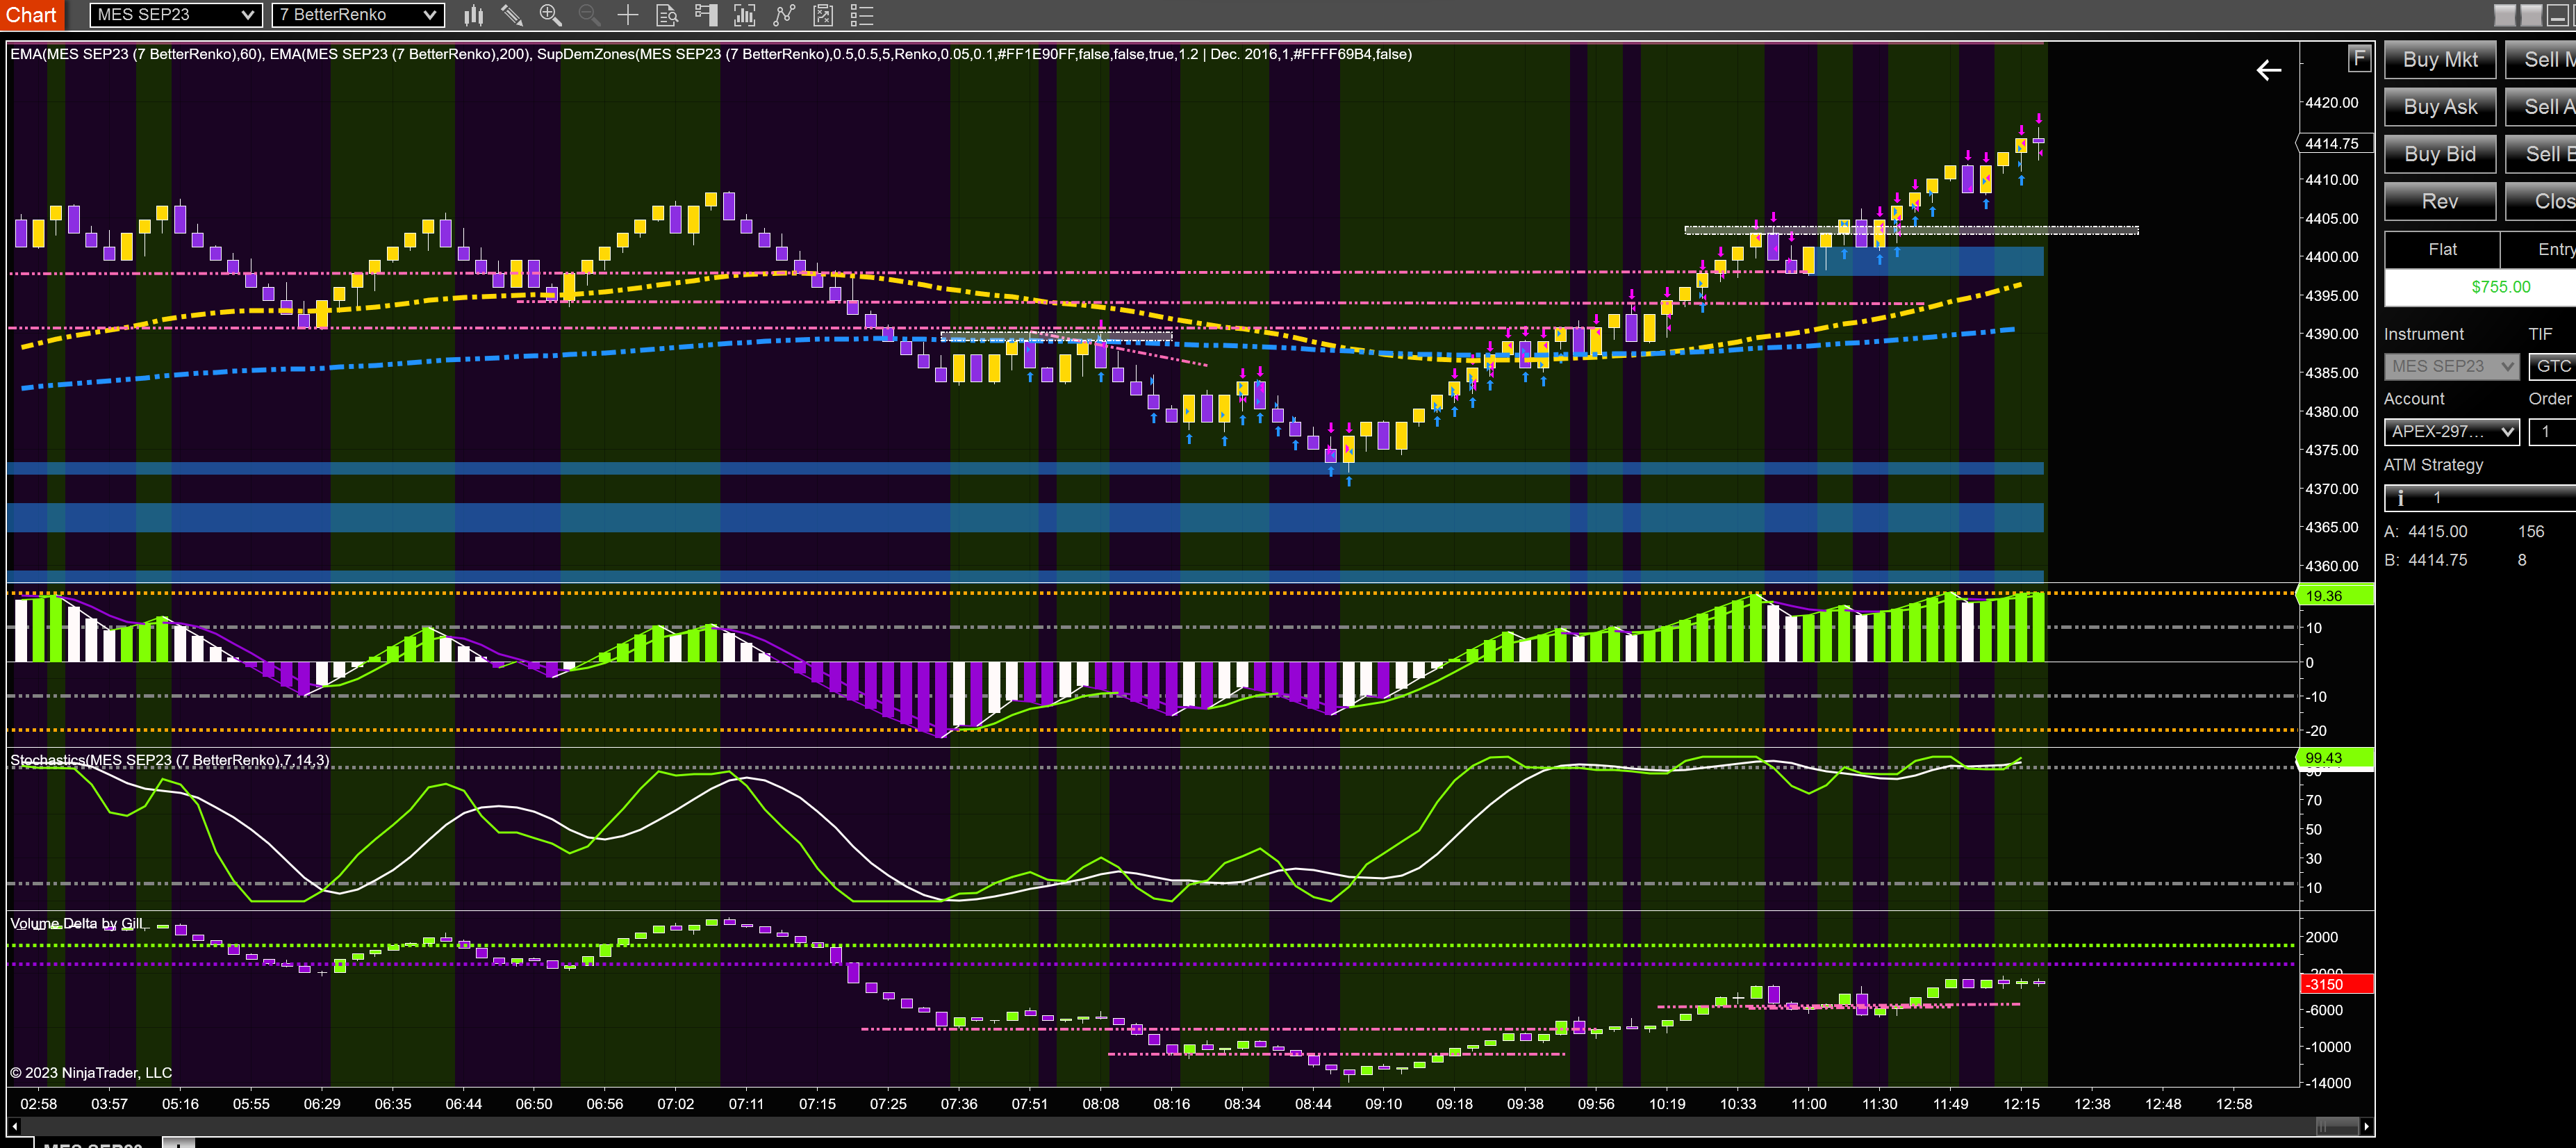Click the bid price 4414.75 value
Viewport: 2576px width, 1148px height.
point(2437,561)
